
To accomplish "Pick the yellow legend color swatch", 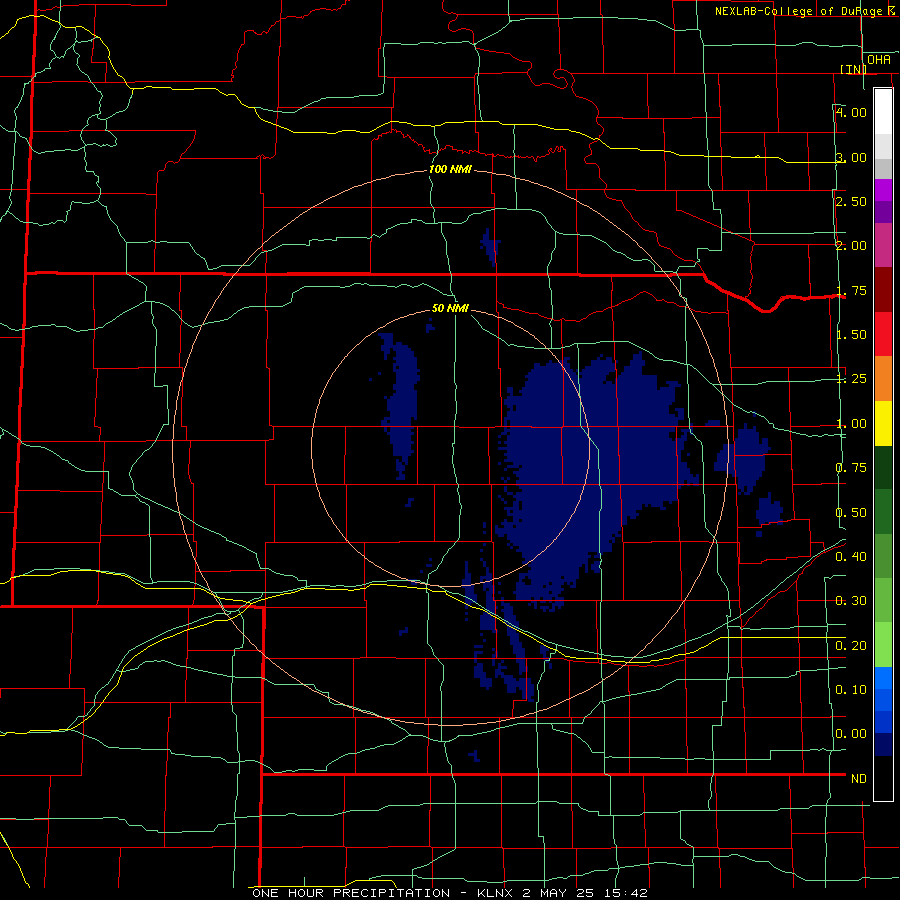I will point(883,423).
